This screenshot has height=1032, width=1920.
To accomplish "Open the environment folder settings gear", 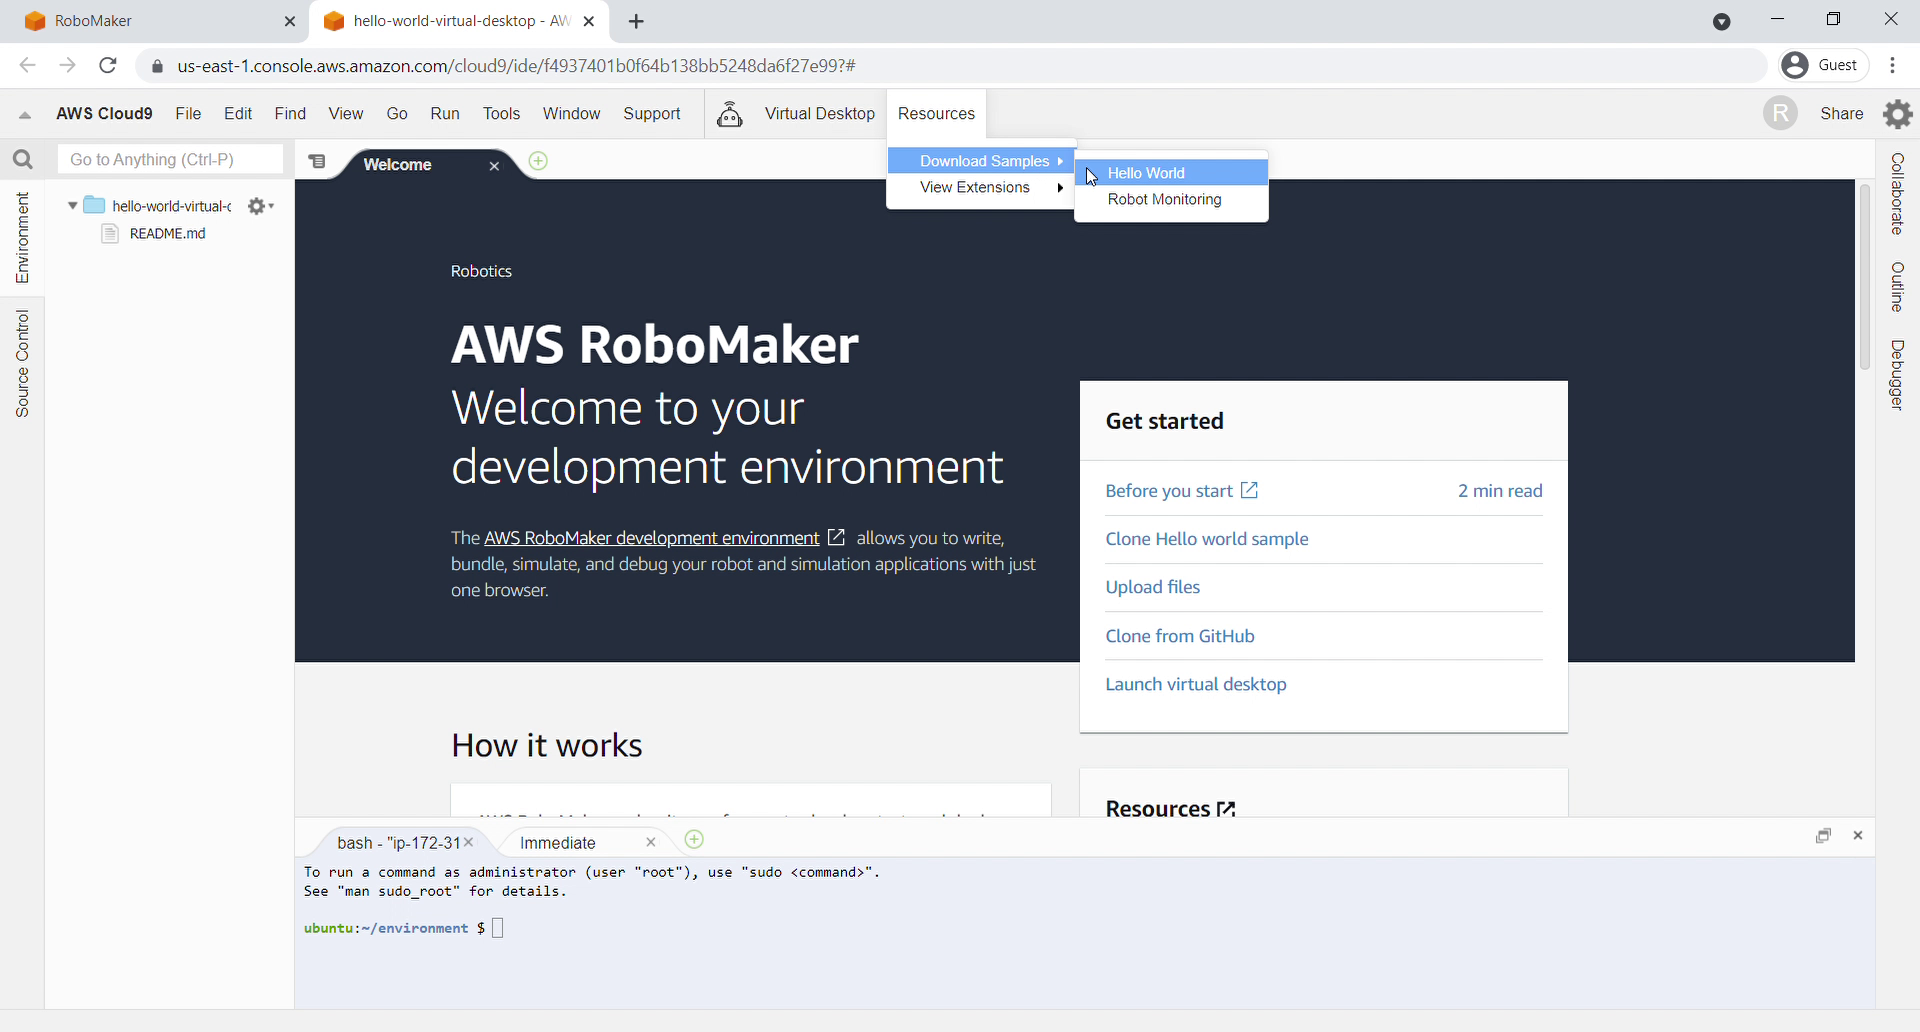I will tap(261, 206).
